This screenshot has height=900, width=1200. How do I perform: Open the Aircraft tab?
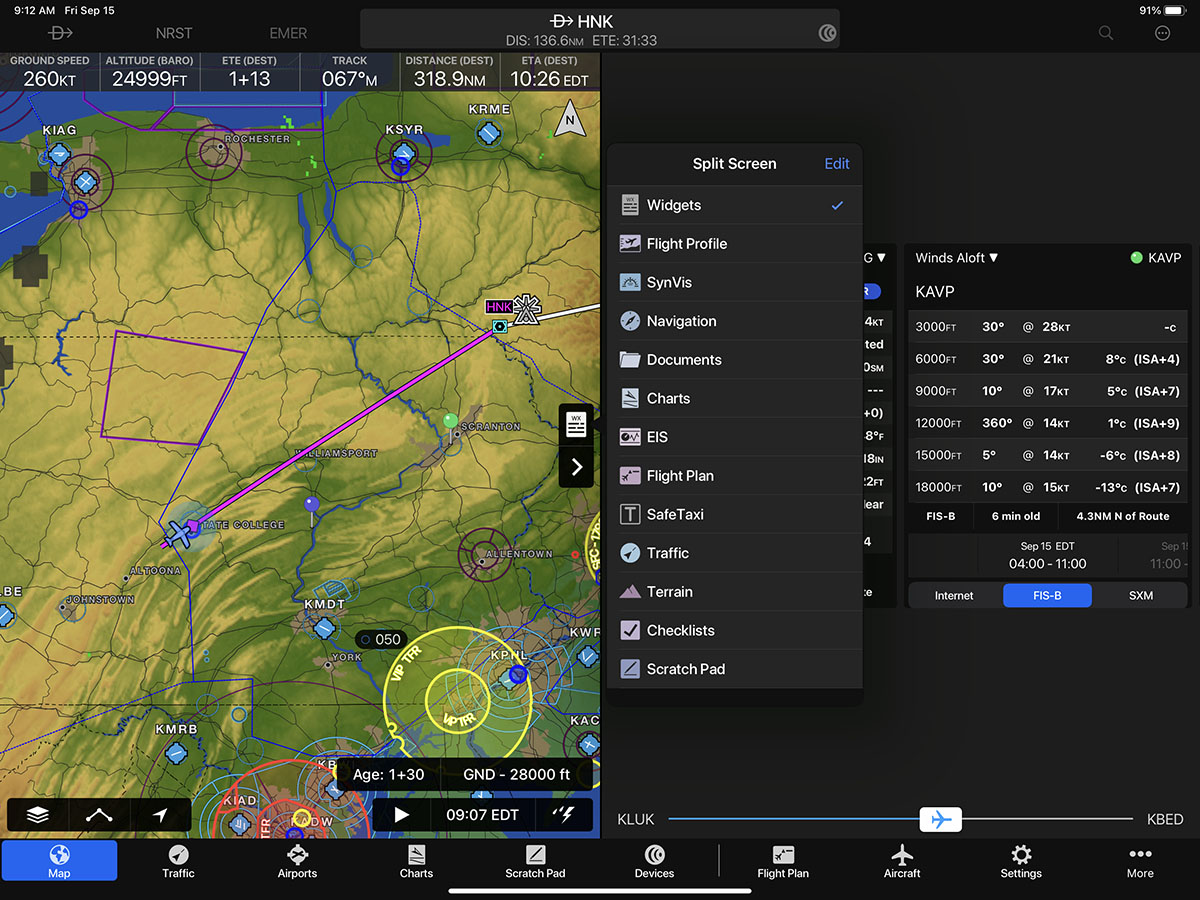pos(902,861)
